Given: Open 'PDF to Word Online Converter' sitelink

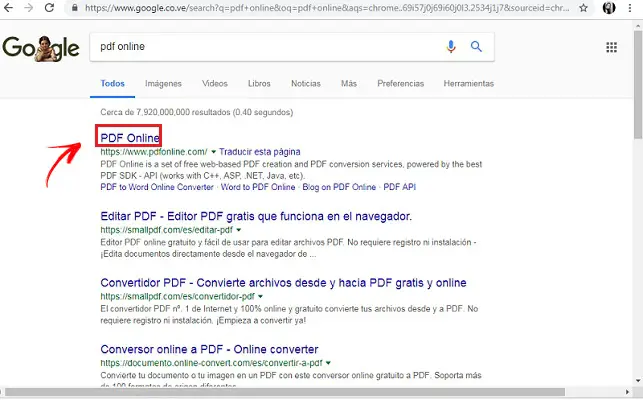Looking at the screenshot, I should [157, 187].
